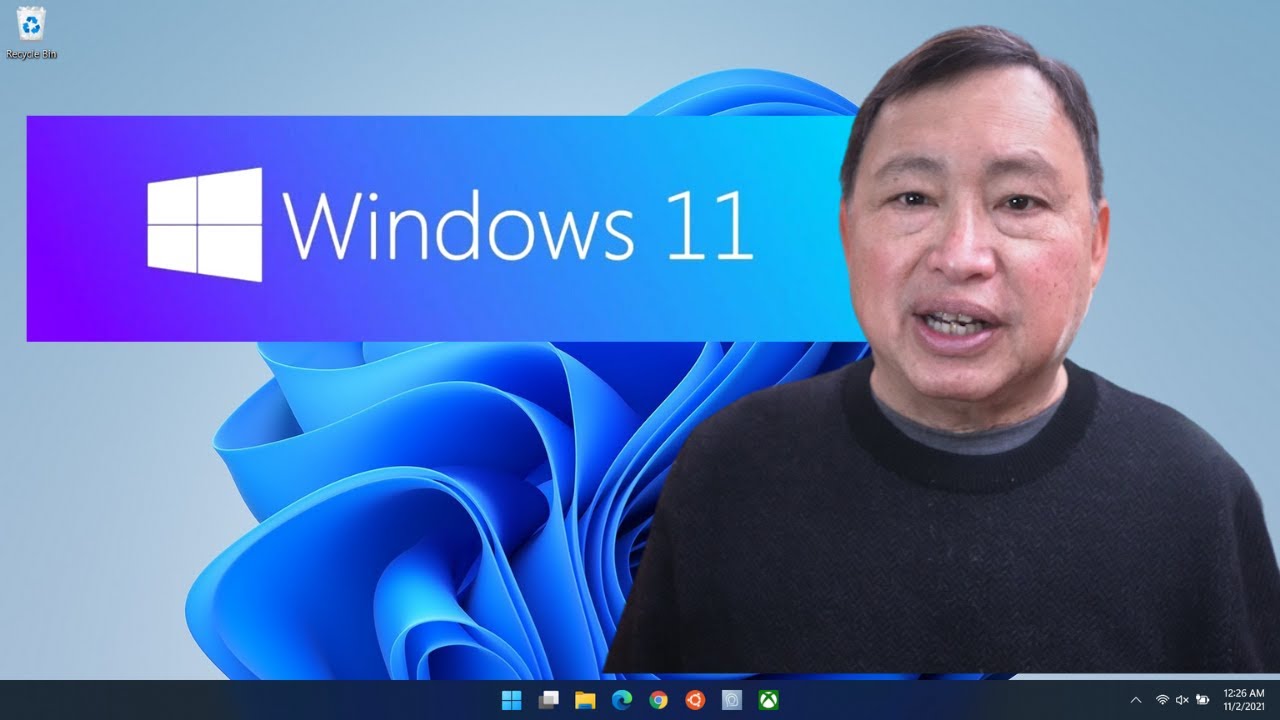Screen dimensions: 1280x720
Task: Launch the Ubuntu app on taskbar
Action: (695, 700)
